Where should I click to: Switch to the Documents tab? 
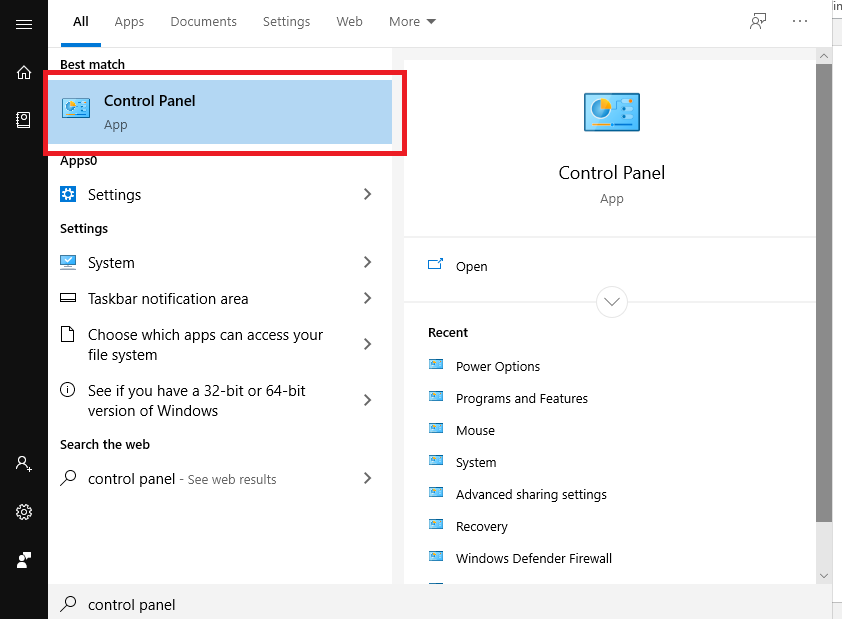click(203, 21)
